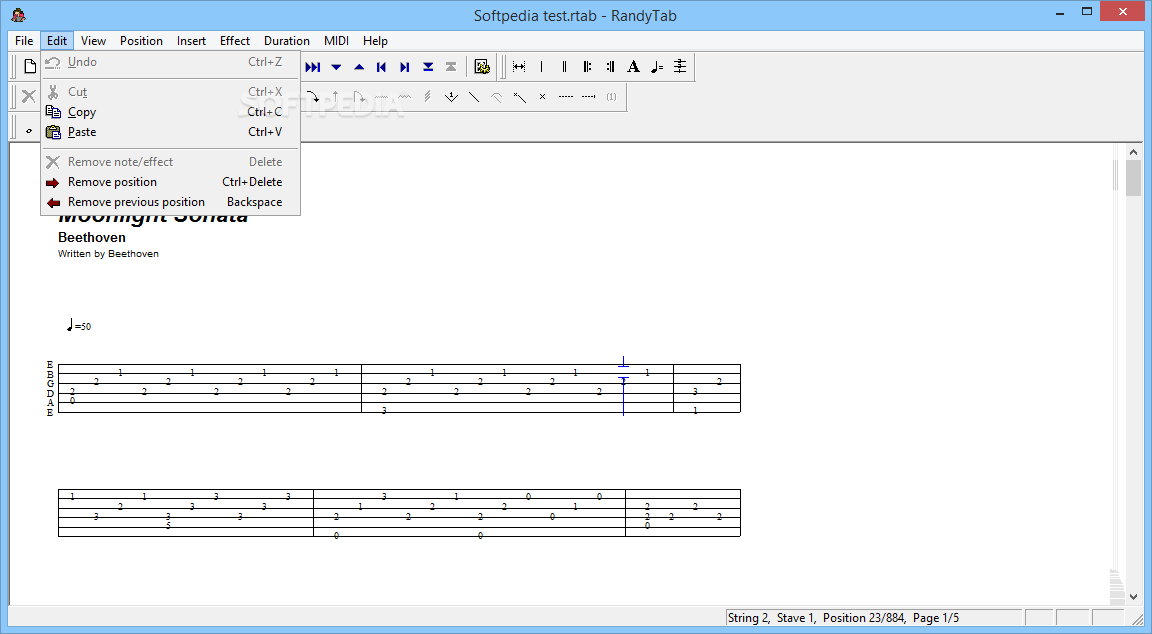Click the first dashed line effect icon
Image resolution: width=1152 pixels, height=634 pixels.
[565, 96]
